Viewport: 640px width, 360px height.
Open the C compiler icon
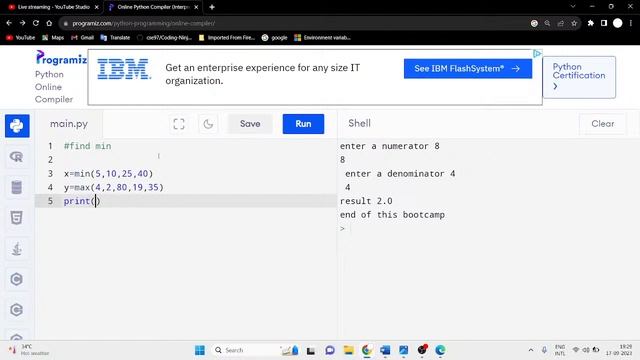pyautogui.click(x=17, y=279)
